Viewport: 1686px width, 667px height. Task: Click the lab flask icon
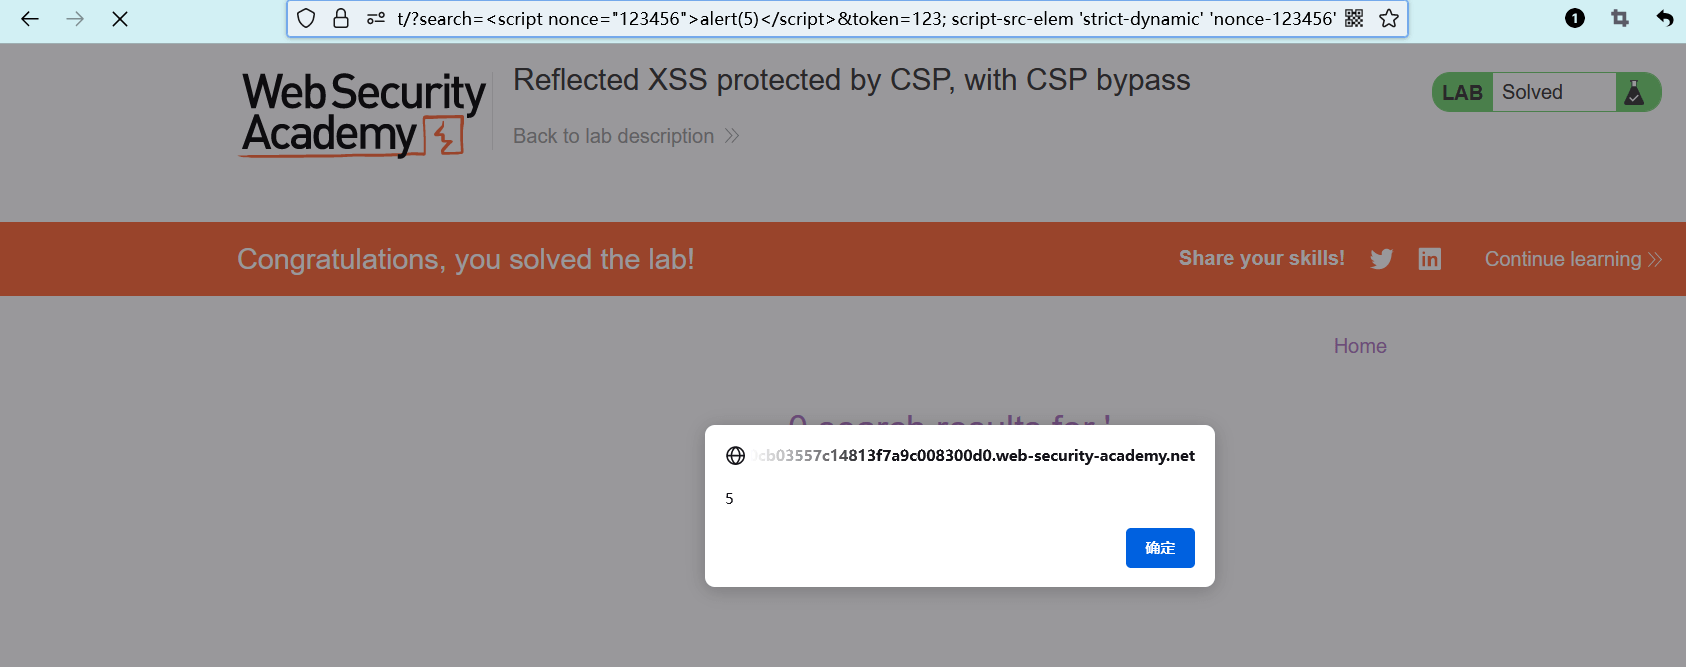click(x=1635, y=92)
